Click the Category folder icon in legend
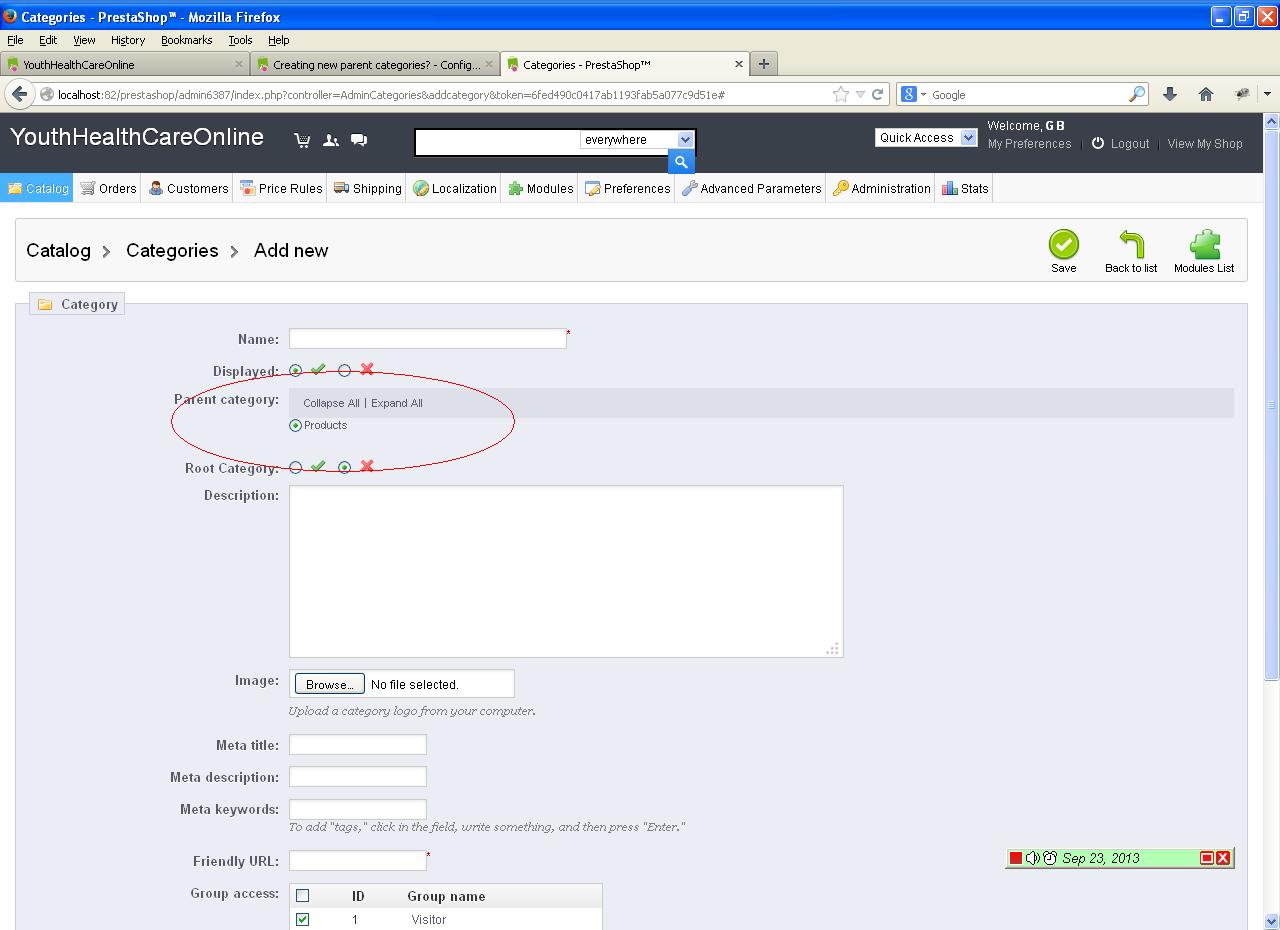 pyautogui.click(x=45, y=304)
